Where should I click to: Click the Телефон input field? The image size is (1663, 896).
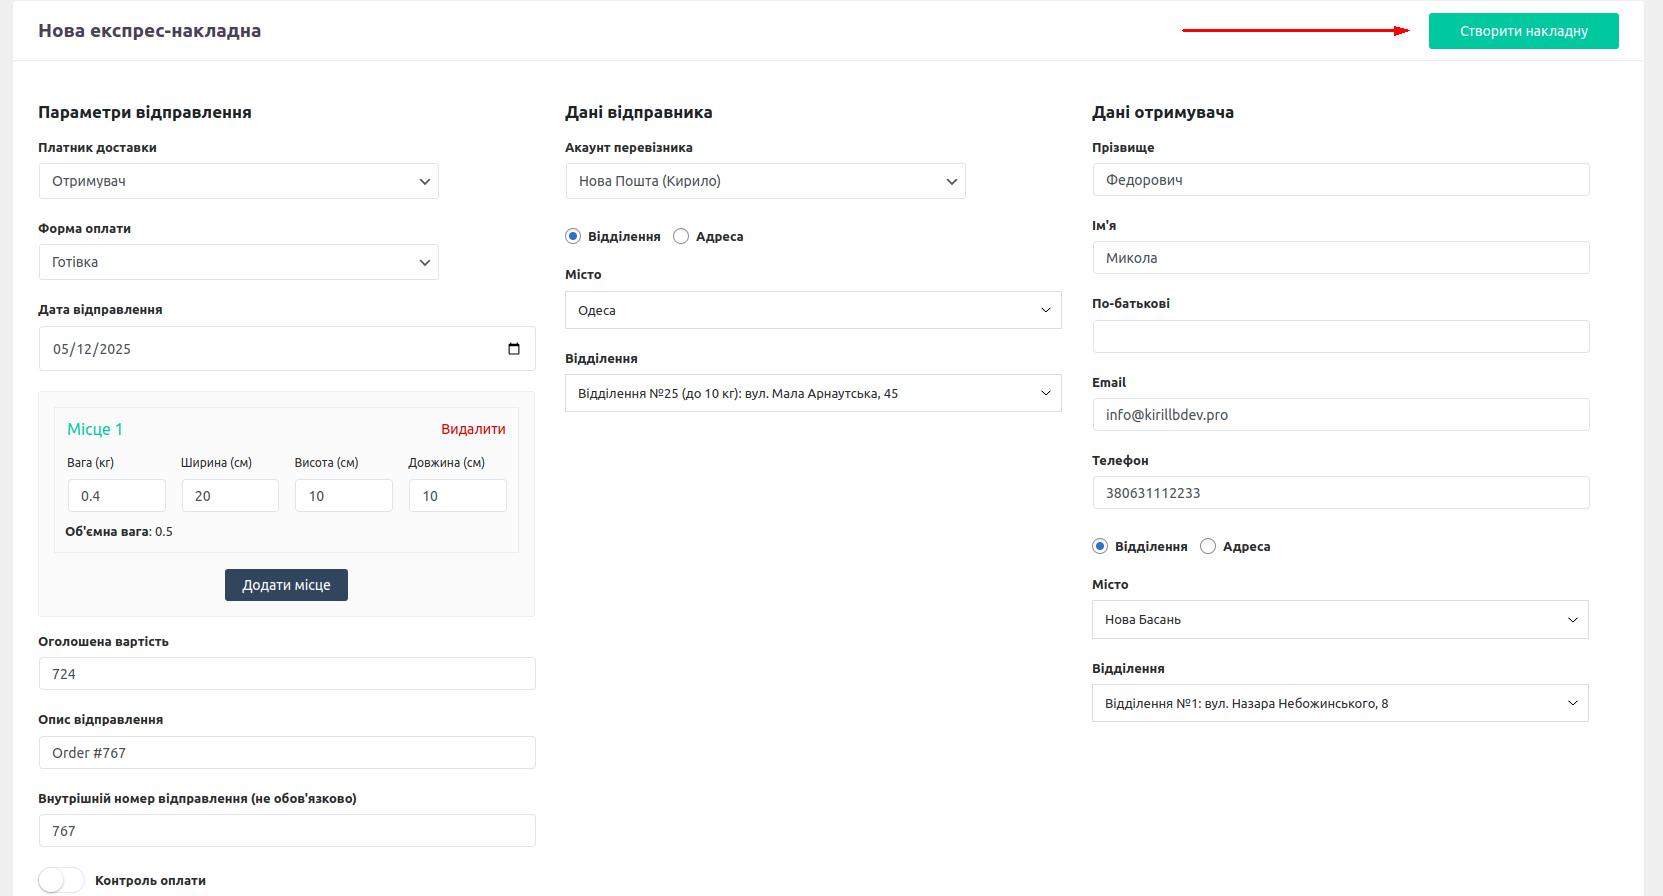1340,493
